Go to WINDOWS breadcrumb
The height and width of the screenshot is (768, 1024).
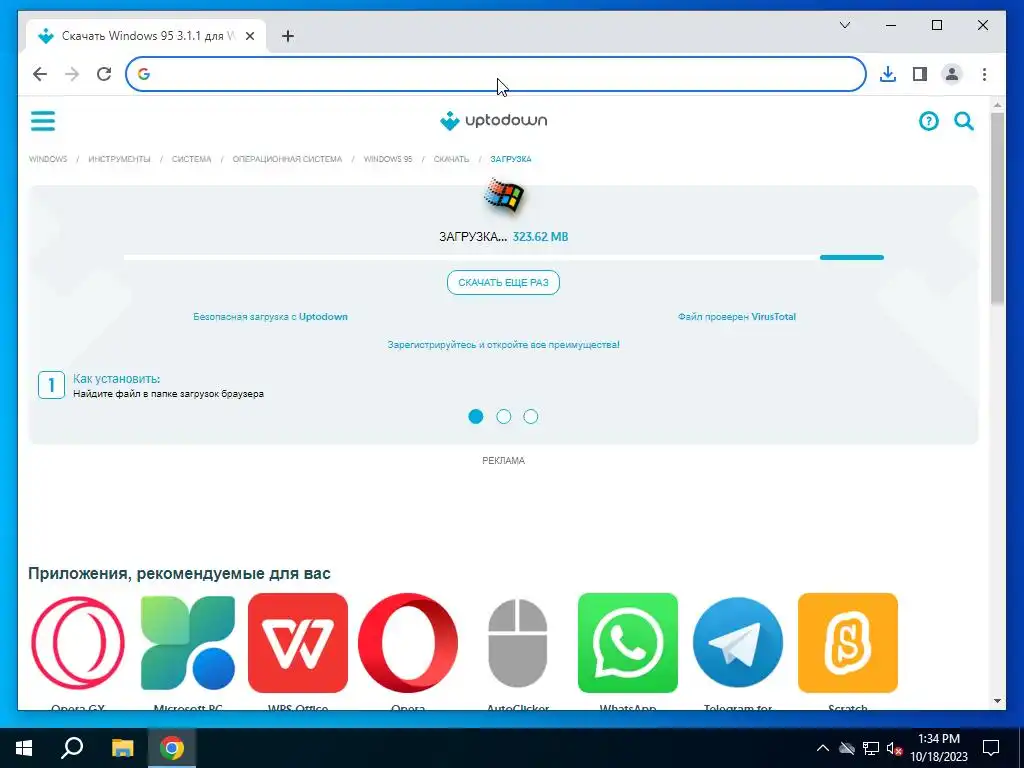(x=48, y=159)
